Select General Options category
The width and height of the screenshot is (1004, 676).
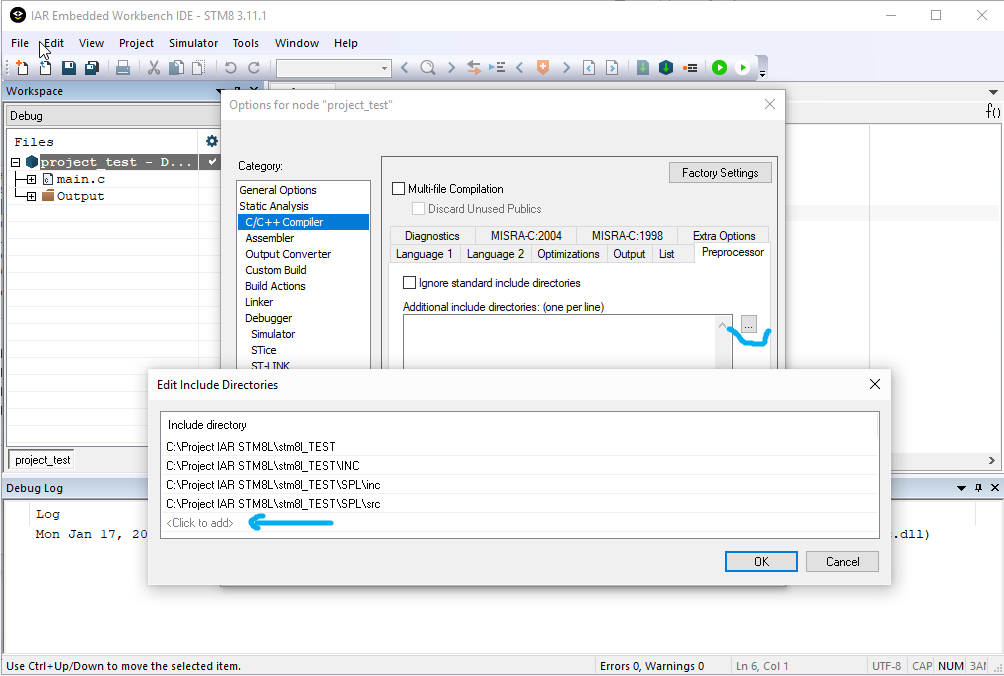point(278,190)
